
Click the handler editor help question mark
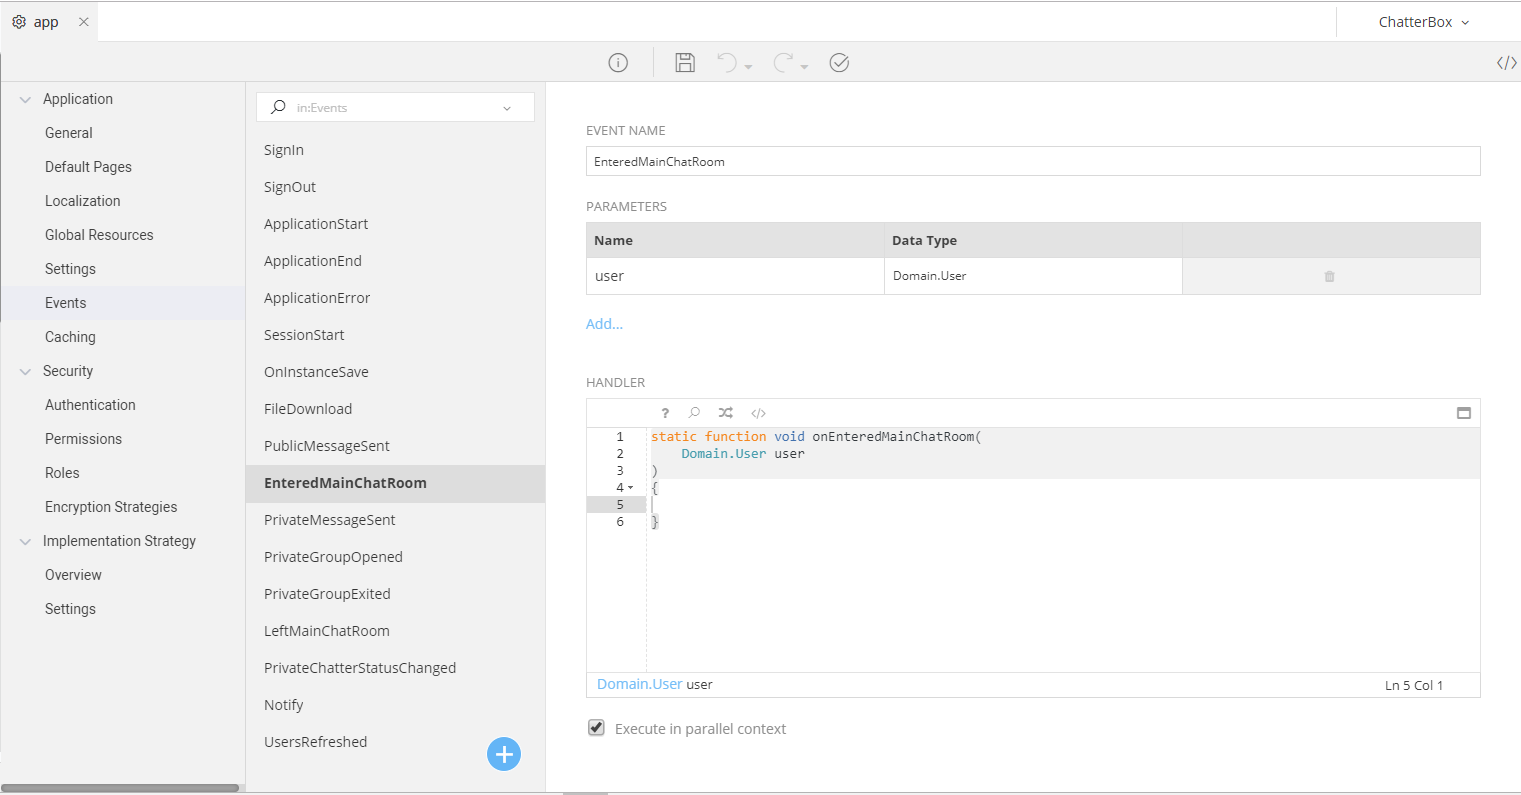tap(665, 413)
